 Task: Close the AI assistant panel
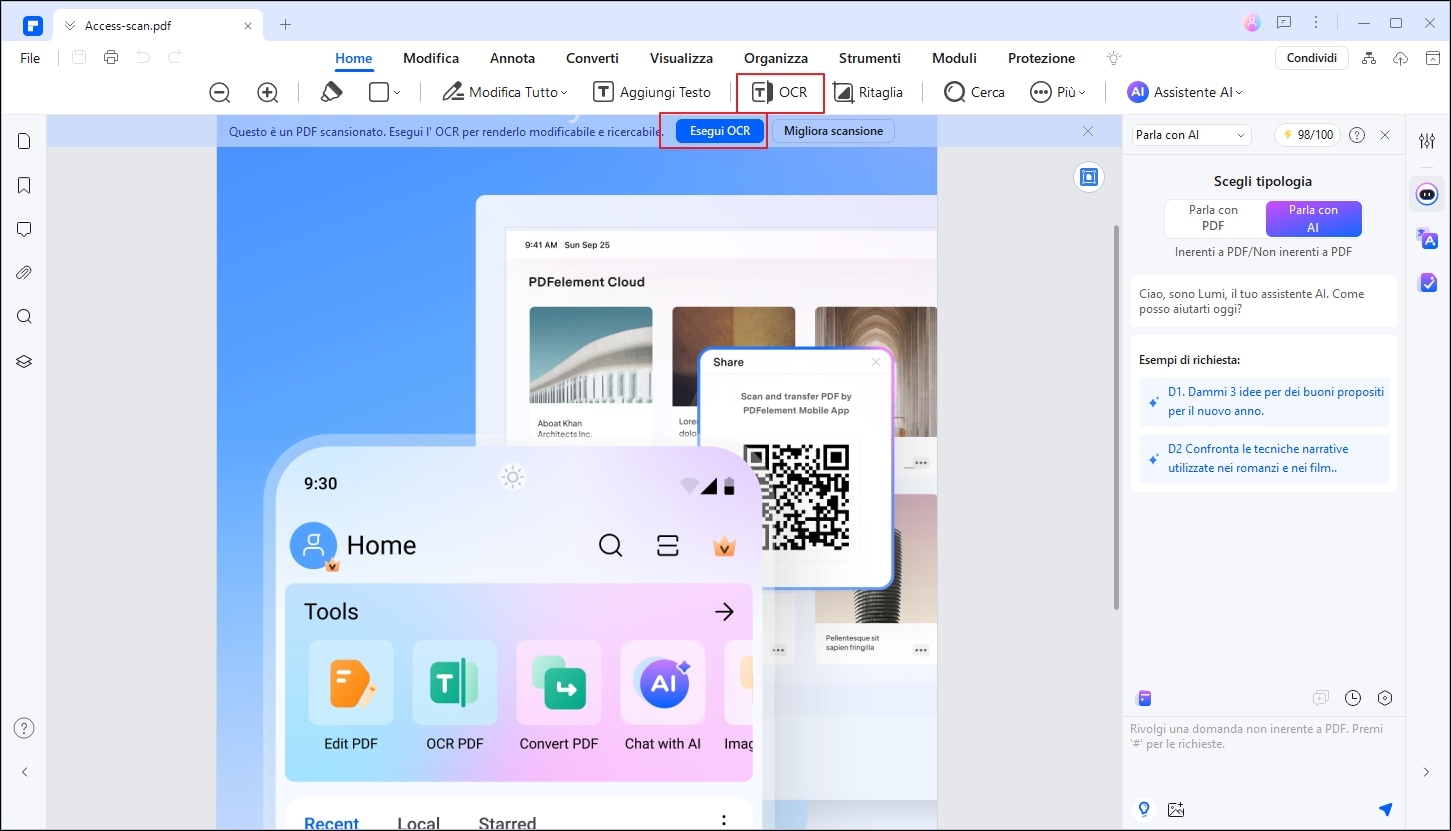[1385, 135]
